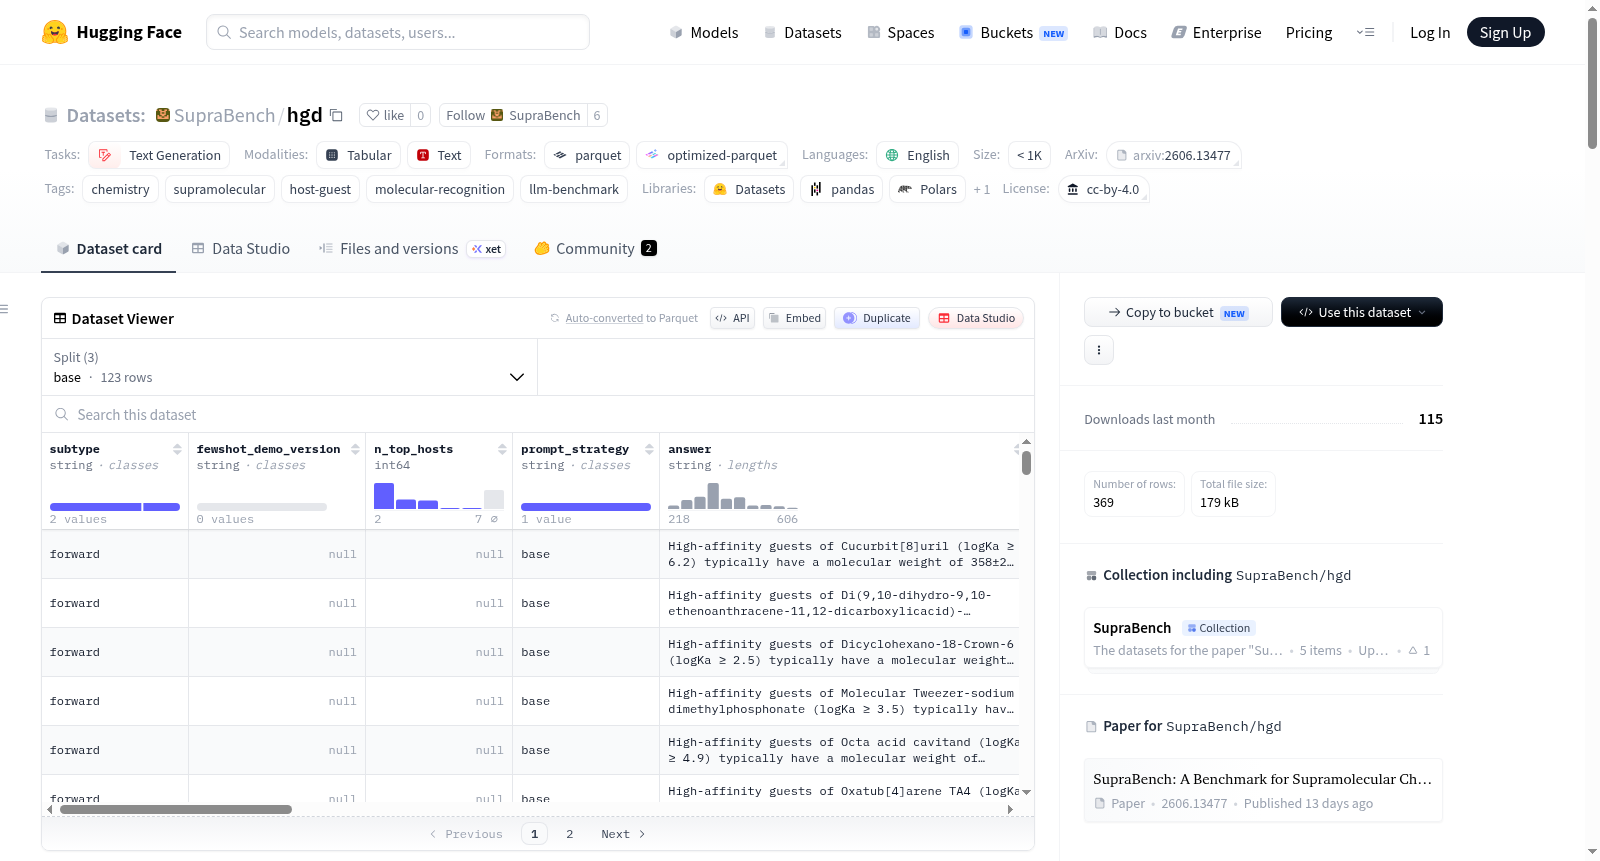Open the SupraBench collection card
Image resolution: width=1600 pixels, height=861 pixels.
1263,638
